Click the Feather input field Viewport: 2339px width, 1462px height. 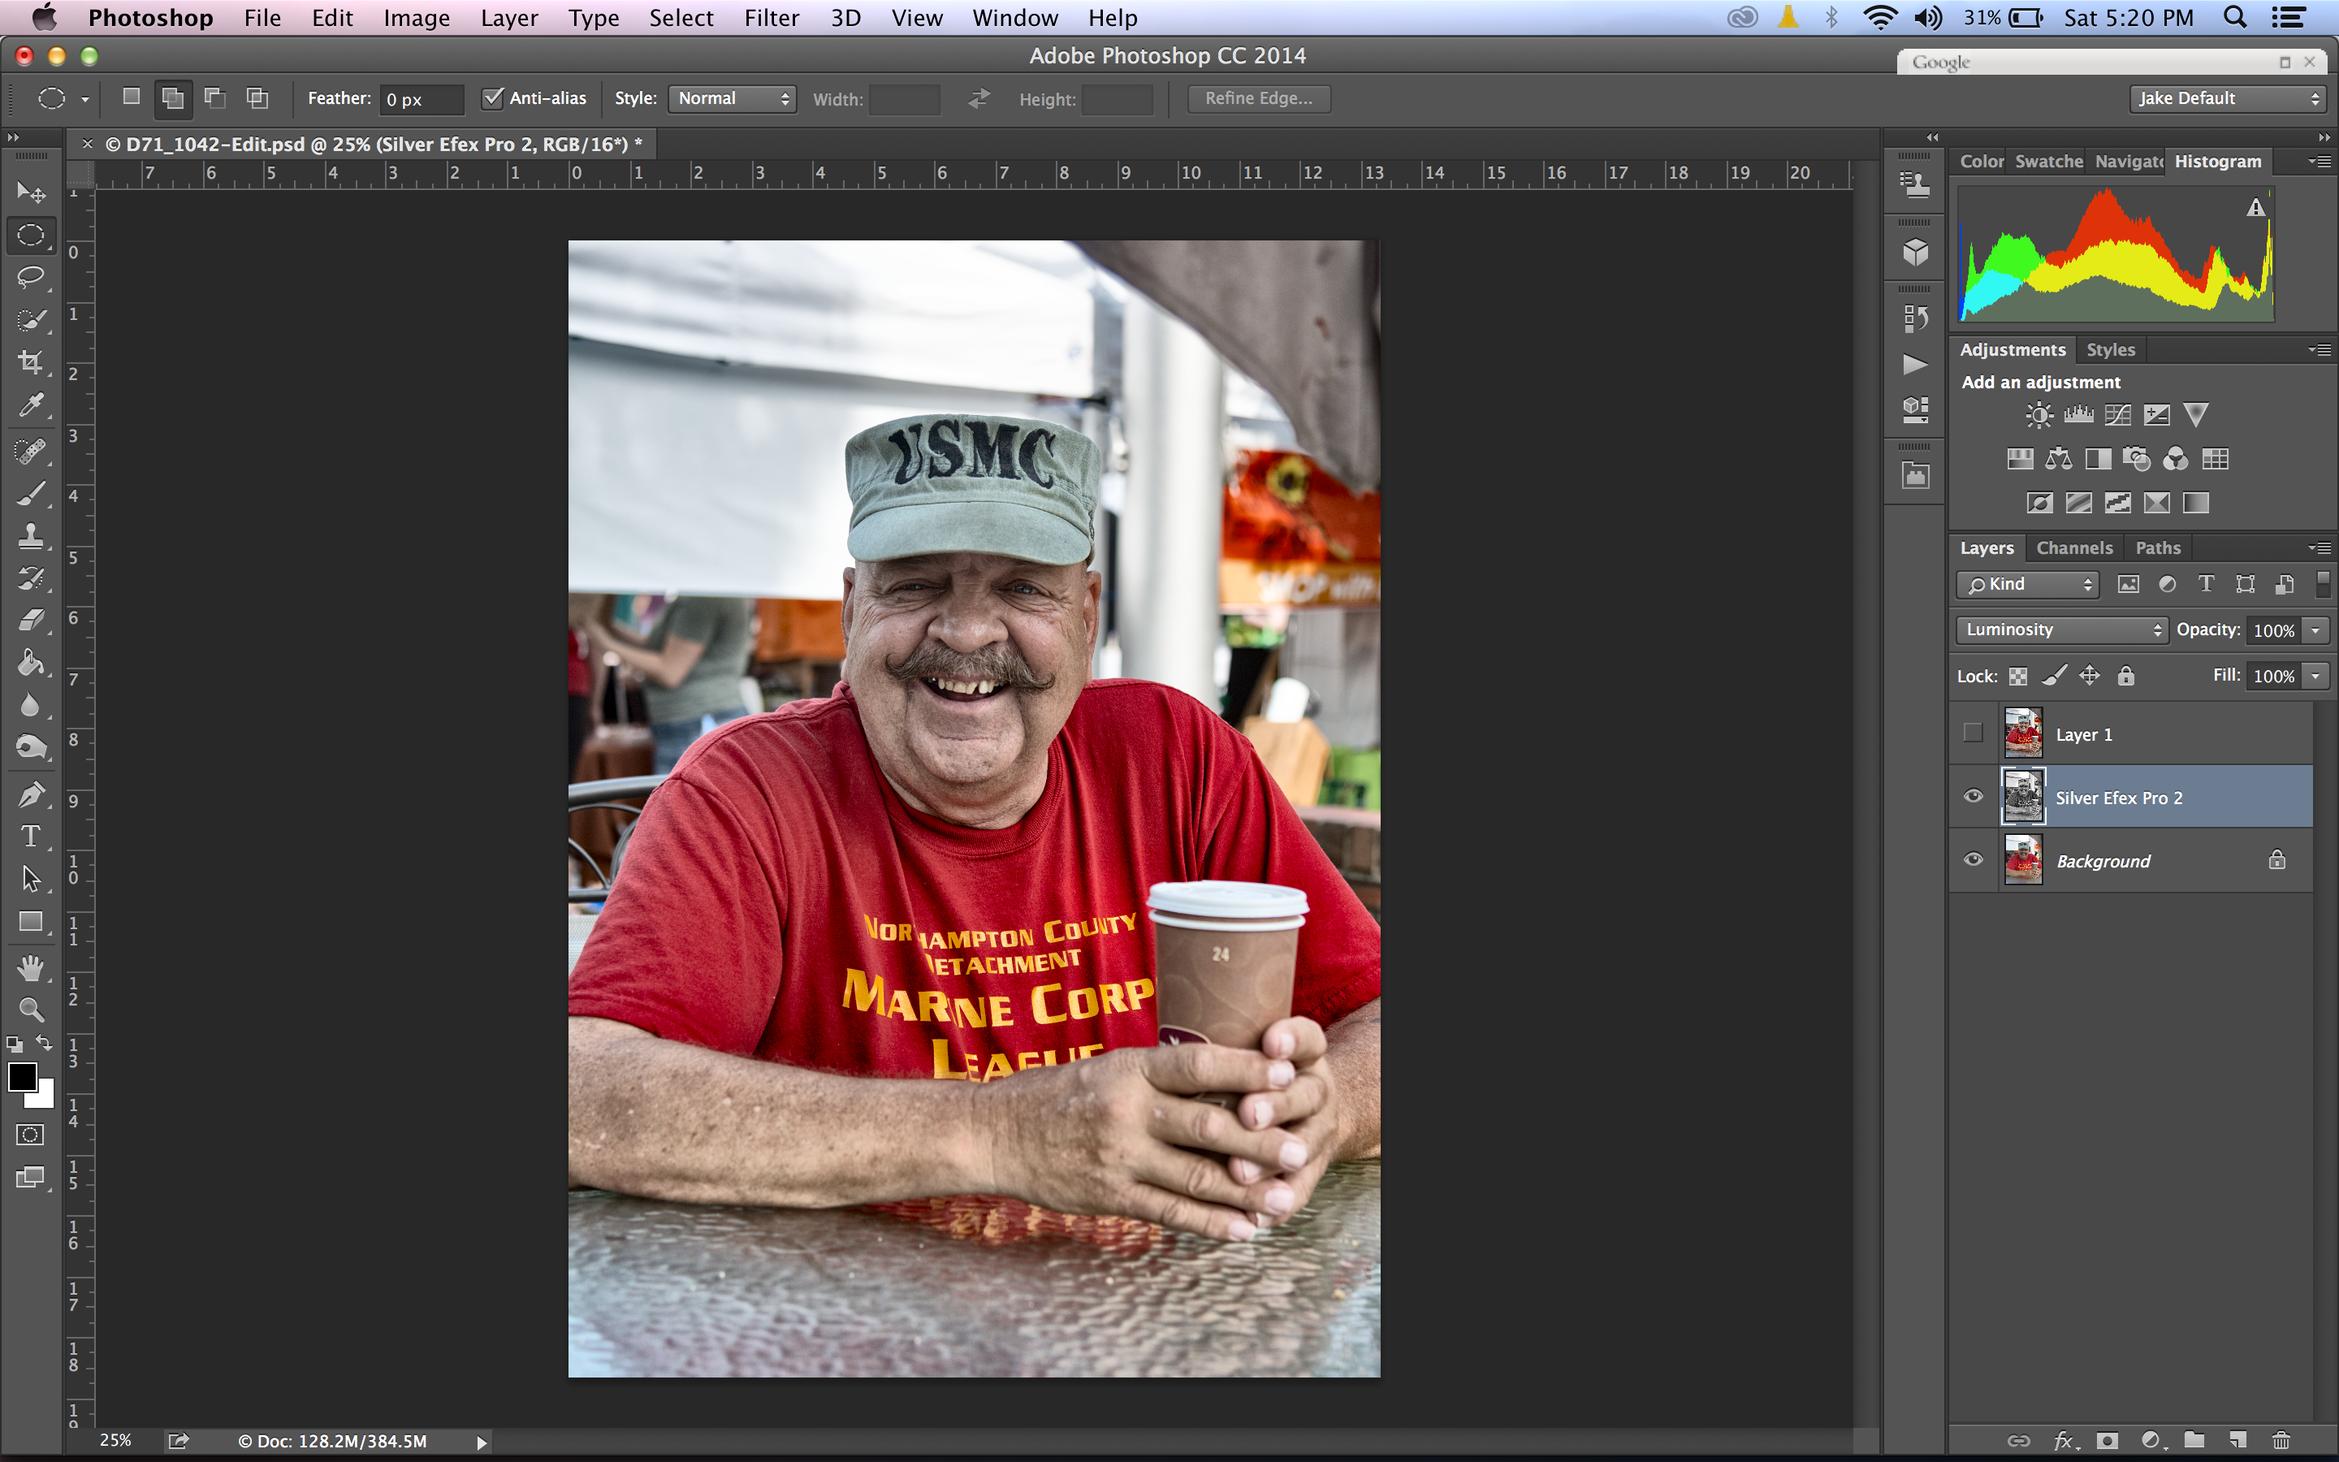click(x=421, y=99)
